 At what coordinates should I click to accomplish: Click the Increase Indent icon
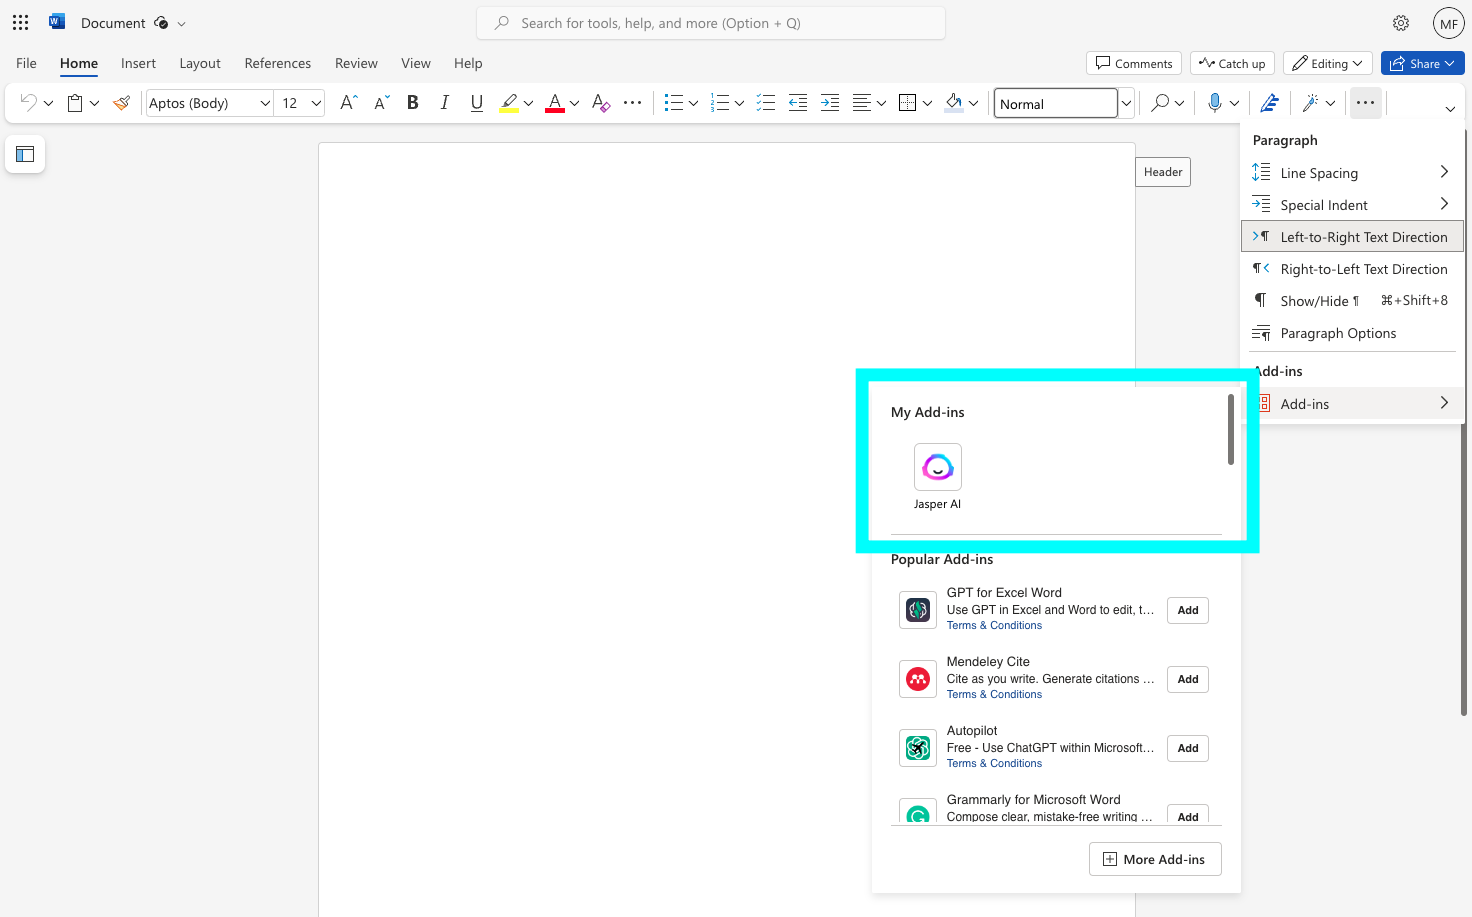pyautogui.click(x=830, y=102)
